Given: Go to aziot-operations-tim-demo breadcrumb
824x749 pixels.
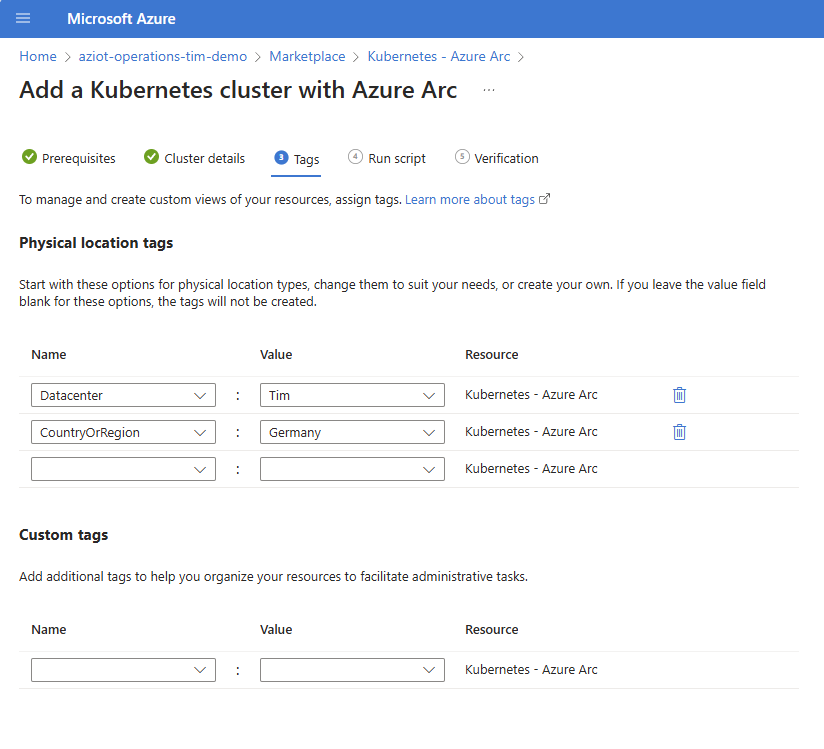Looking at the screenshot, I should [164, 57].
